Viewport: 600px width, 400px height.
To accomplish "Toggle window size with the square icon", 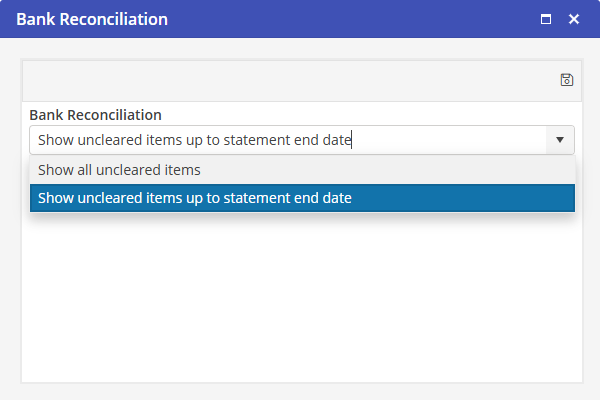I will [546, 19].
